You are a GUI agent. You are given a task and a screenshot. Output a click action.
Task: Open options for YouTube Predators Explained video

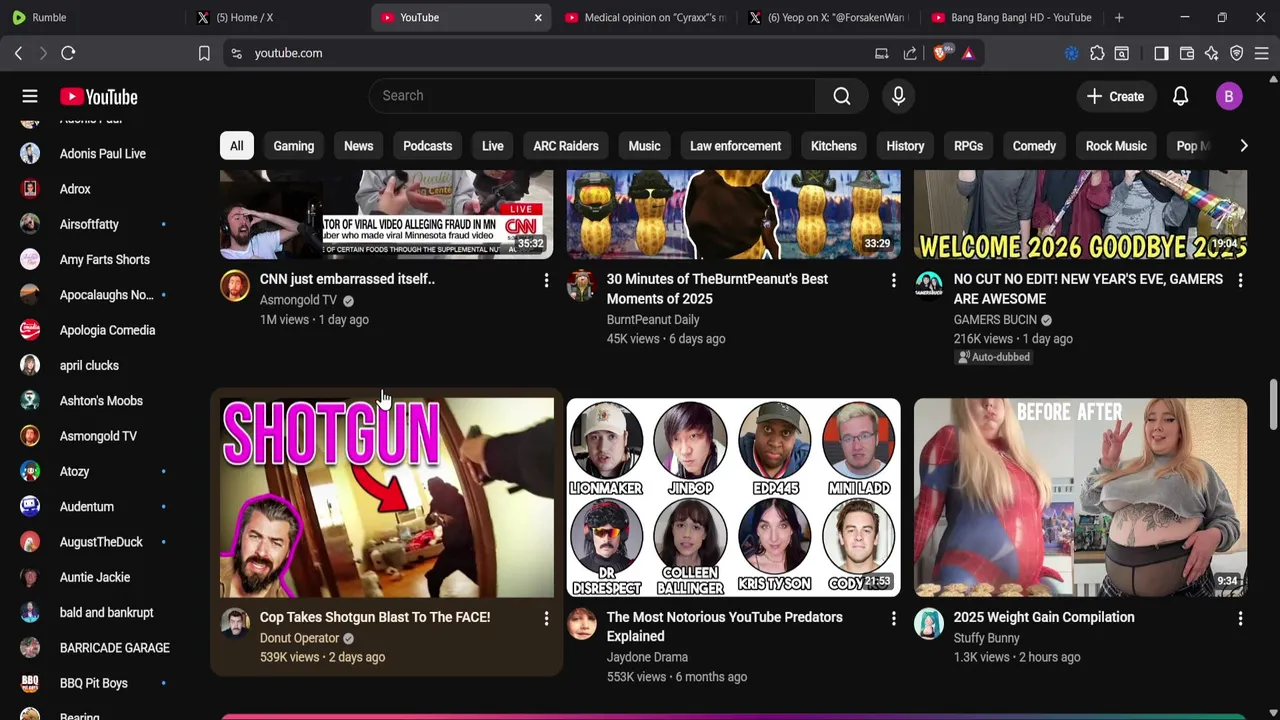[x=893, y=619]
